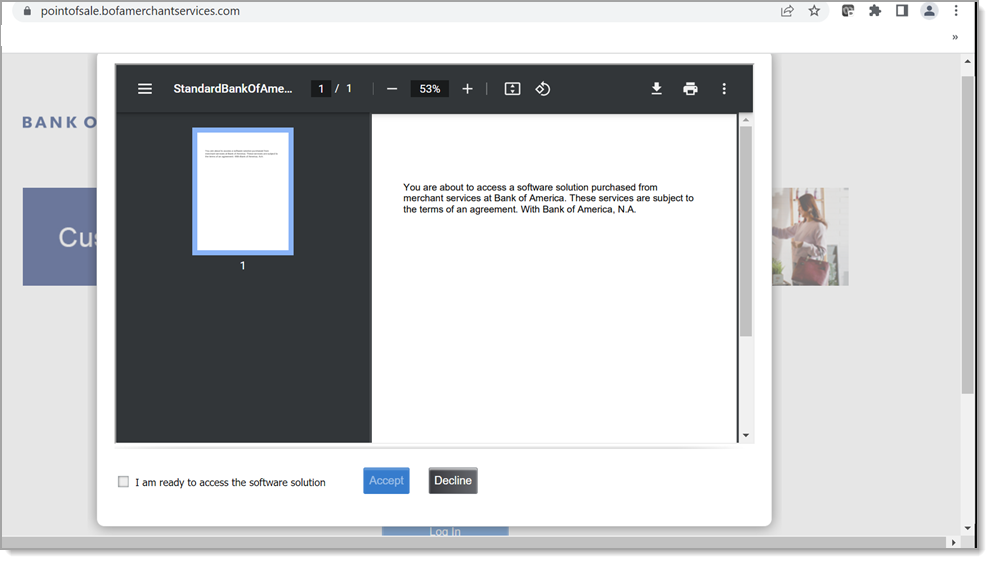This screenshot has width=991, height=562.
Task: Click the horizontal scrollbar right arrow
Action: pyautogui.click(x=954, y=542)
